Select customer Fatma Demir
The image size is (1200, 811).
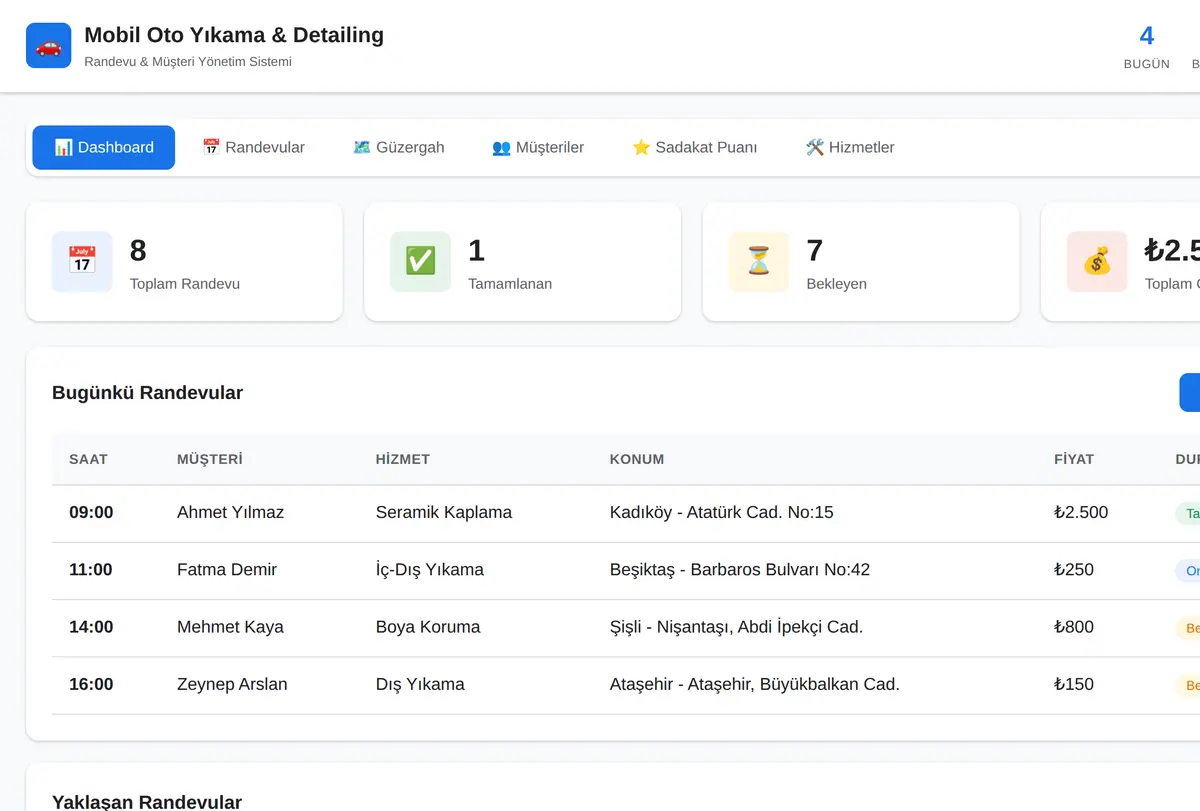click(x=227, y=570)
